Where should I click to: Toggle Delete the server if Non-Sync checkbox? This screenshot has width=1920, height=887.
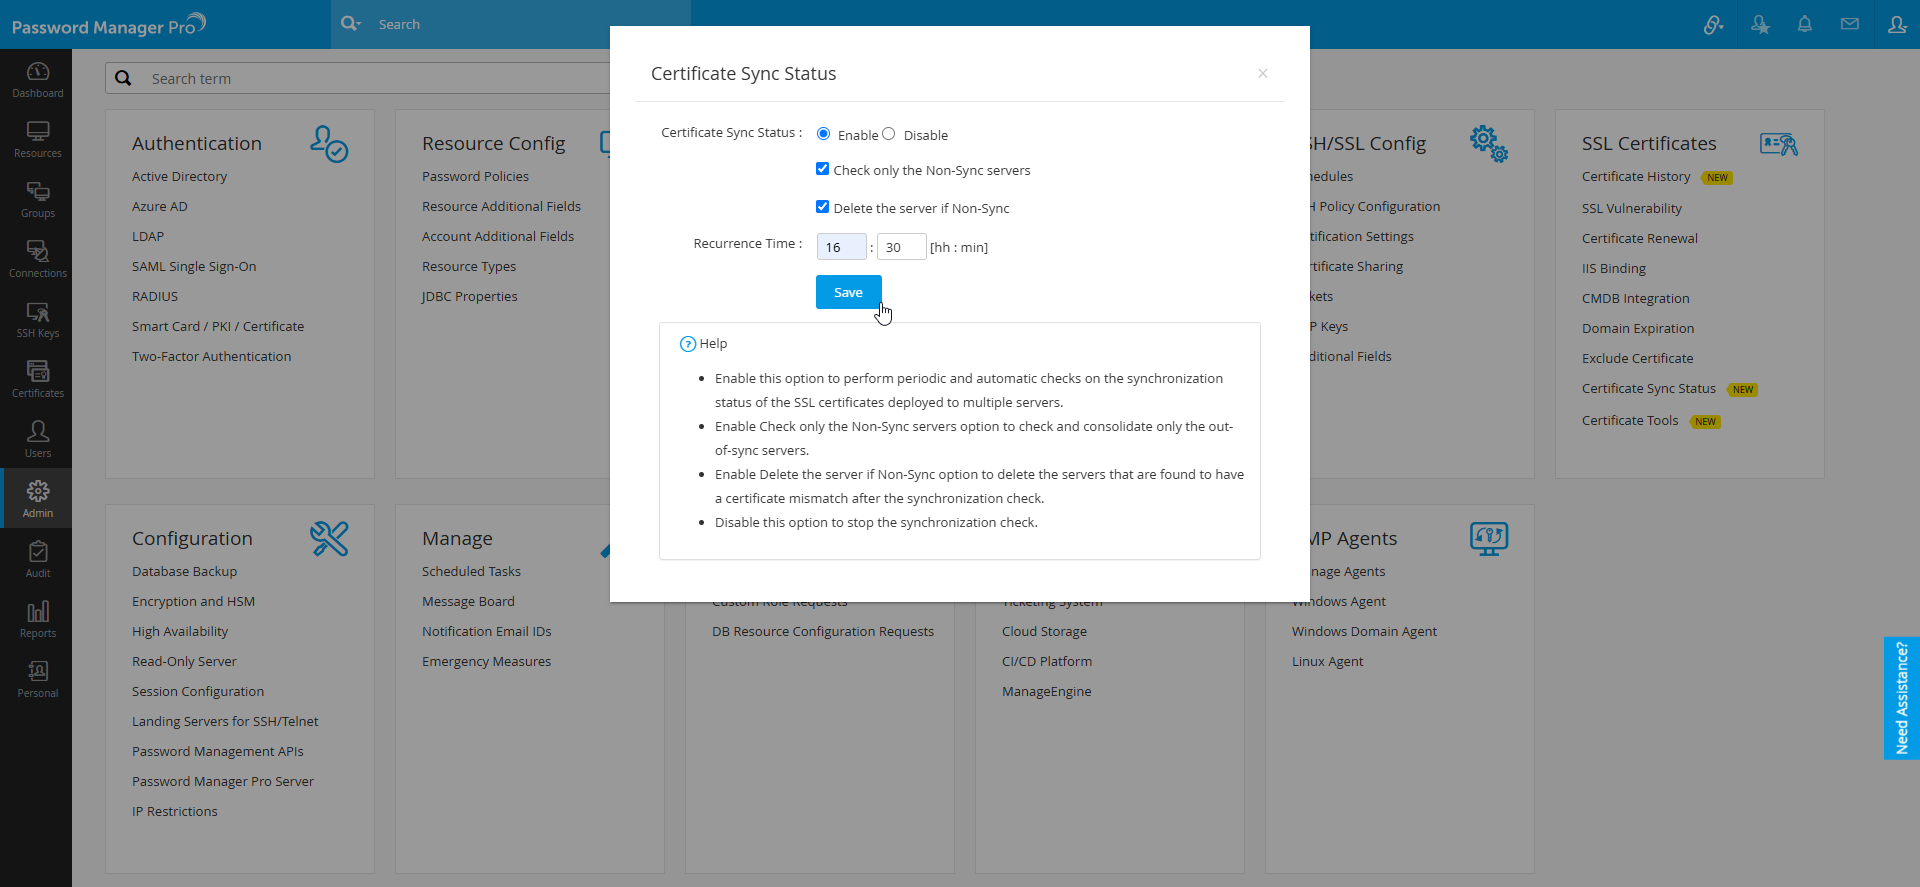pos(822,207)
